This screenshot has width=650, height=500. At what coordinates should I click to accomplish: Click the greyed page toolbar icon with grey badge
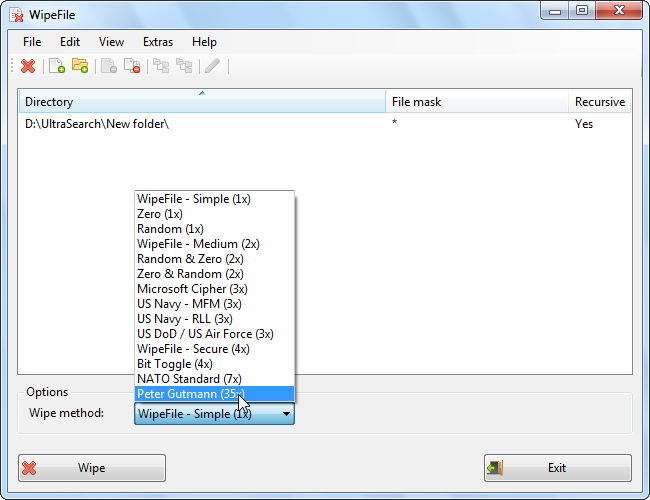[x=109, y=66]
